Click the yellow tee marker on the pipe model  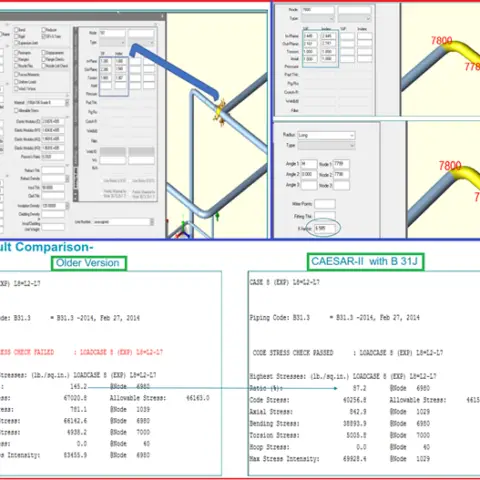(x=220, y=112)
